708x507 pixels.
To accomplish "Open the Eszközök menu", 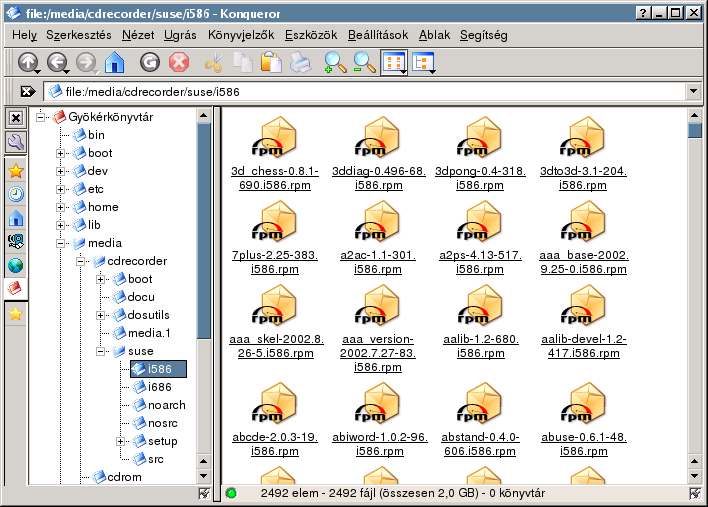I will pyautogui.click(x=311, y=35).
